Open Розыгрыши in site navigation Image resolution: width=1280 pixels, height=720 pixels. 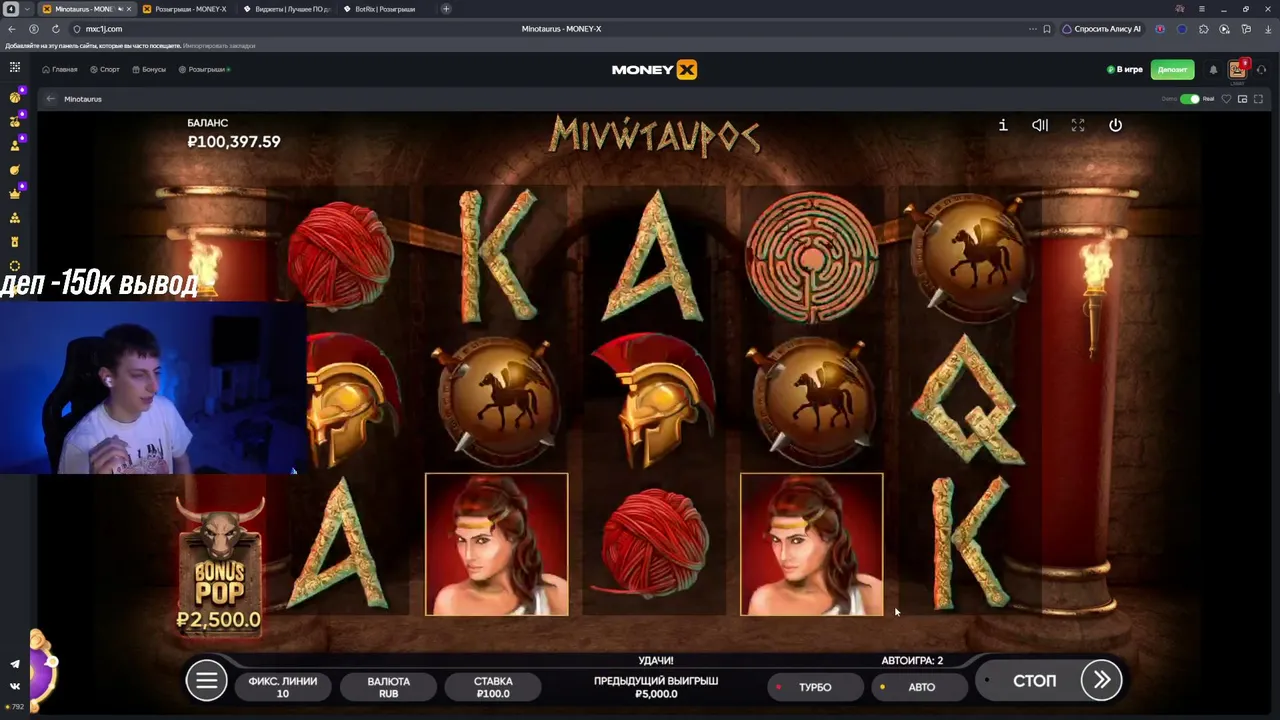[204, 70]
